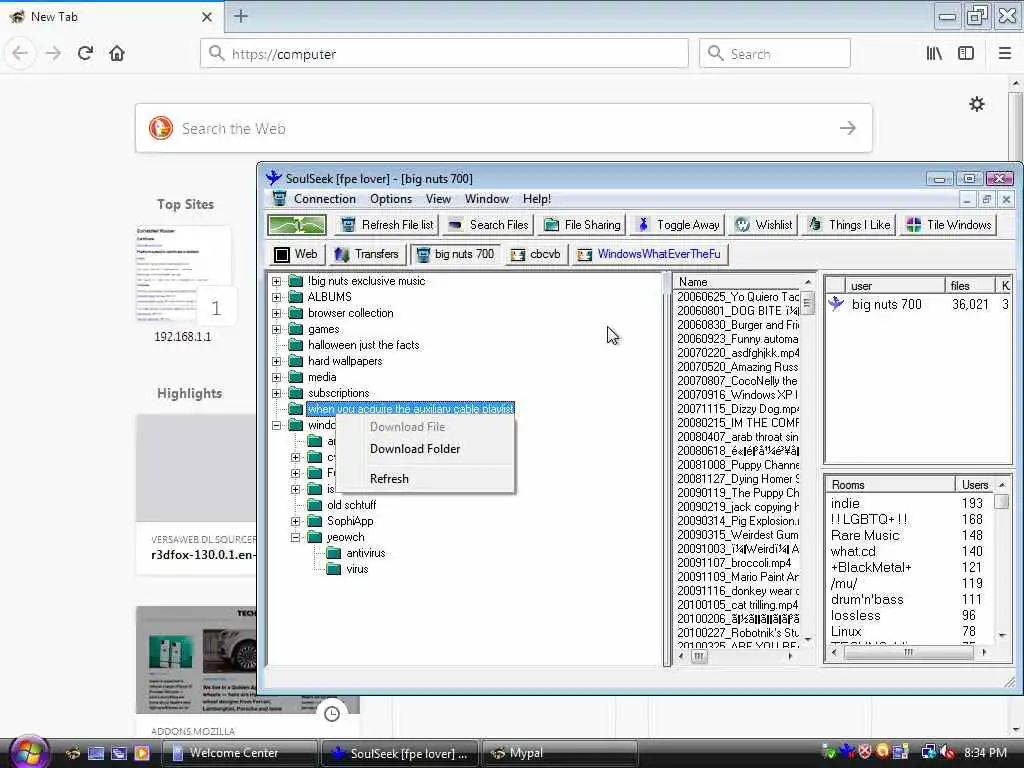Toggle the browser sidebar icon
1024x768 pixels.
tap(966, 54)
